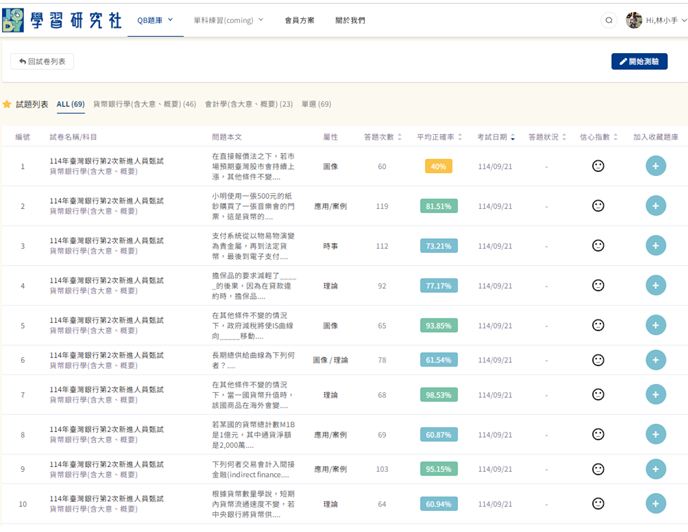Add question 1 to favorites collection
This screenshot has width=688, height=532.
655,166
